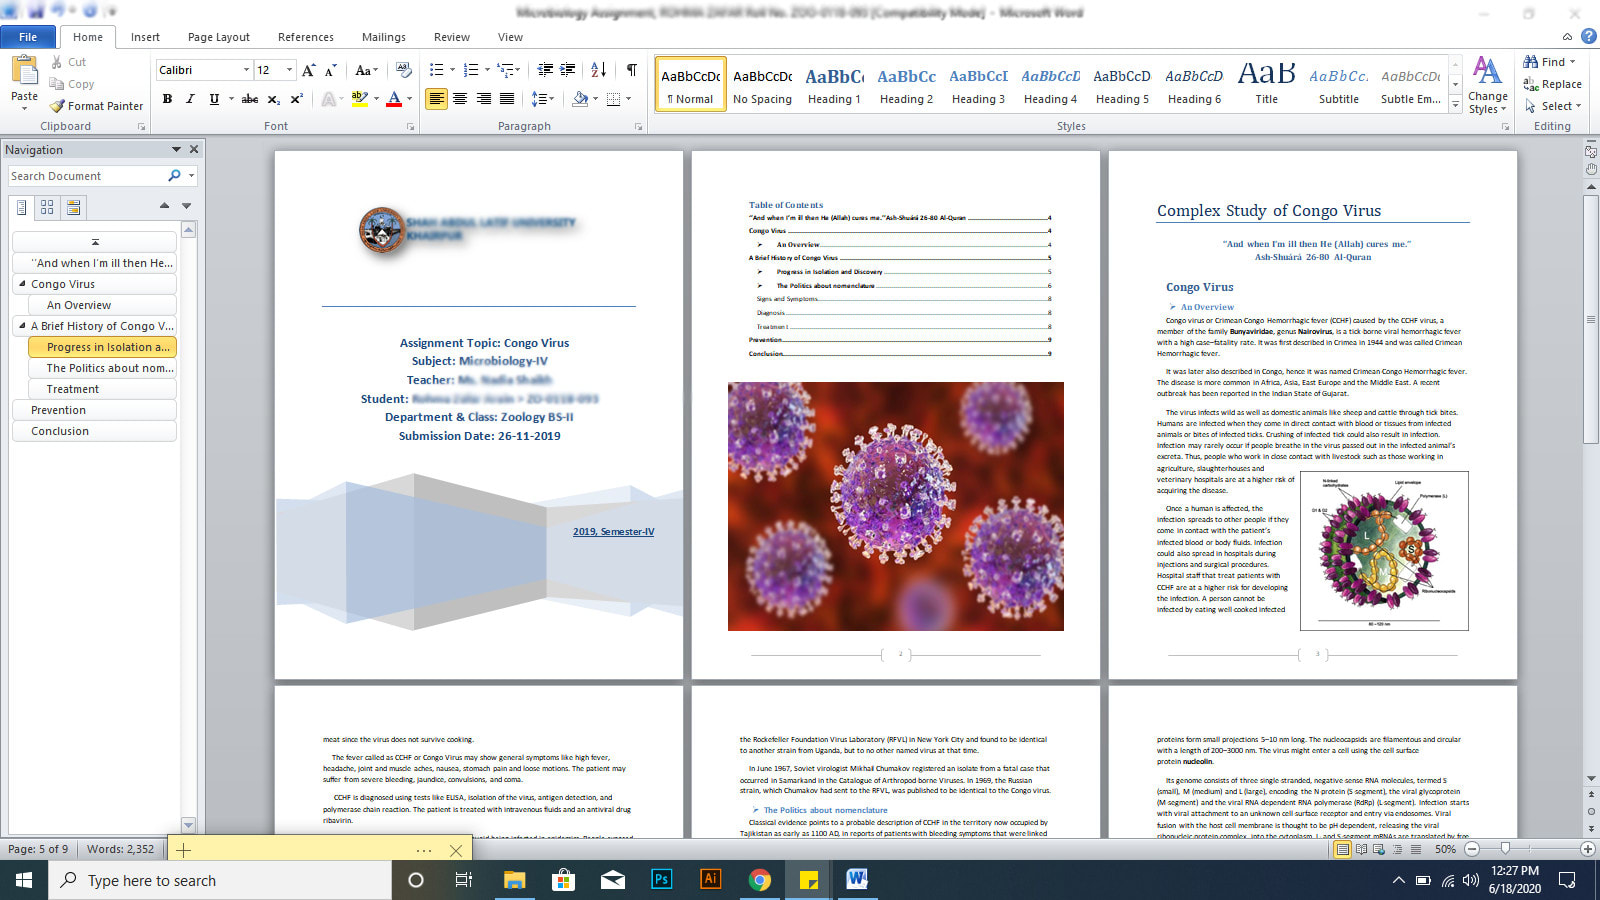
Task: Click the zoom slider handle
Action: pos(1506,849)
